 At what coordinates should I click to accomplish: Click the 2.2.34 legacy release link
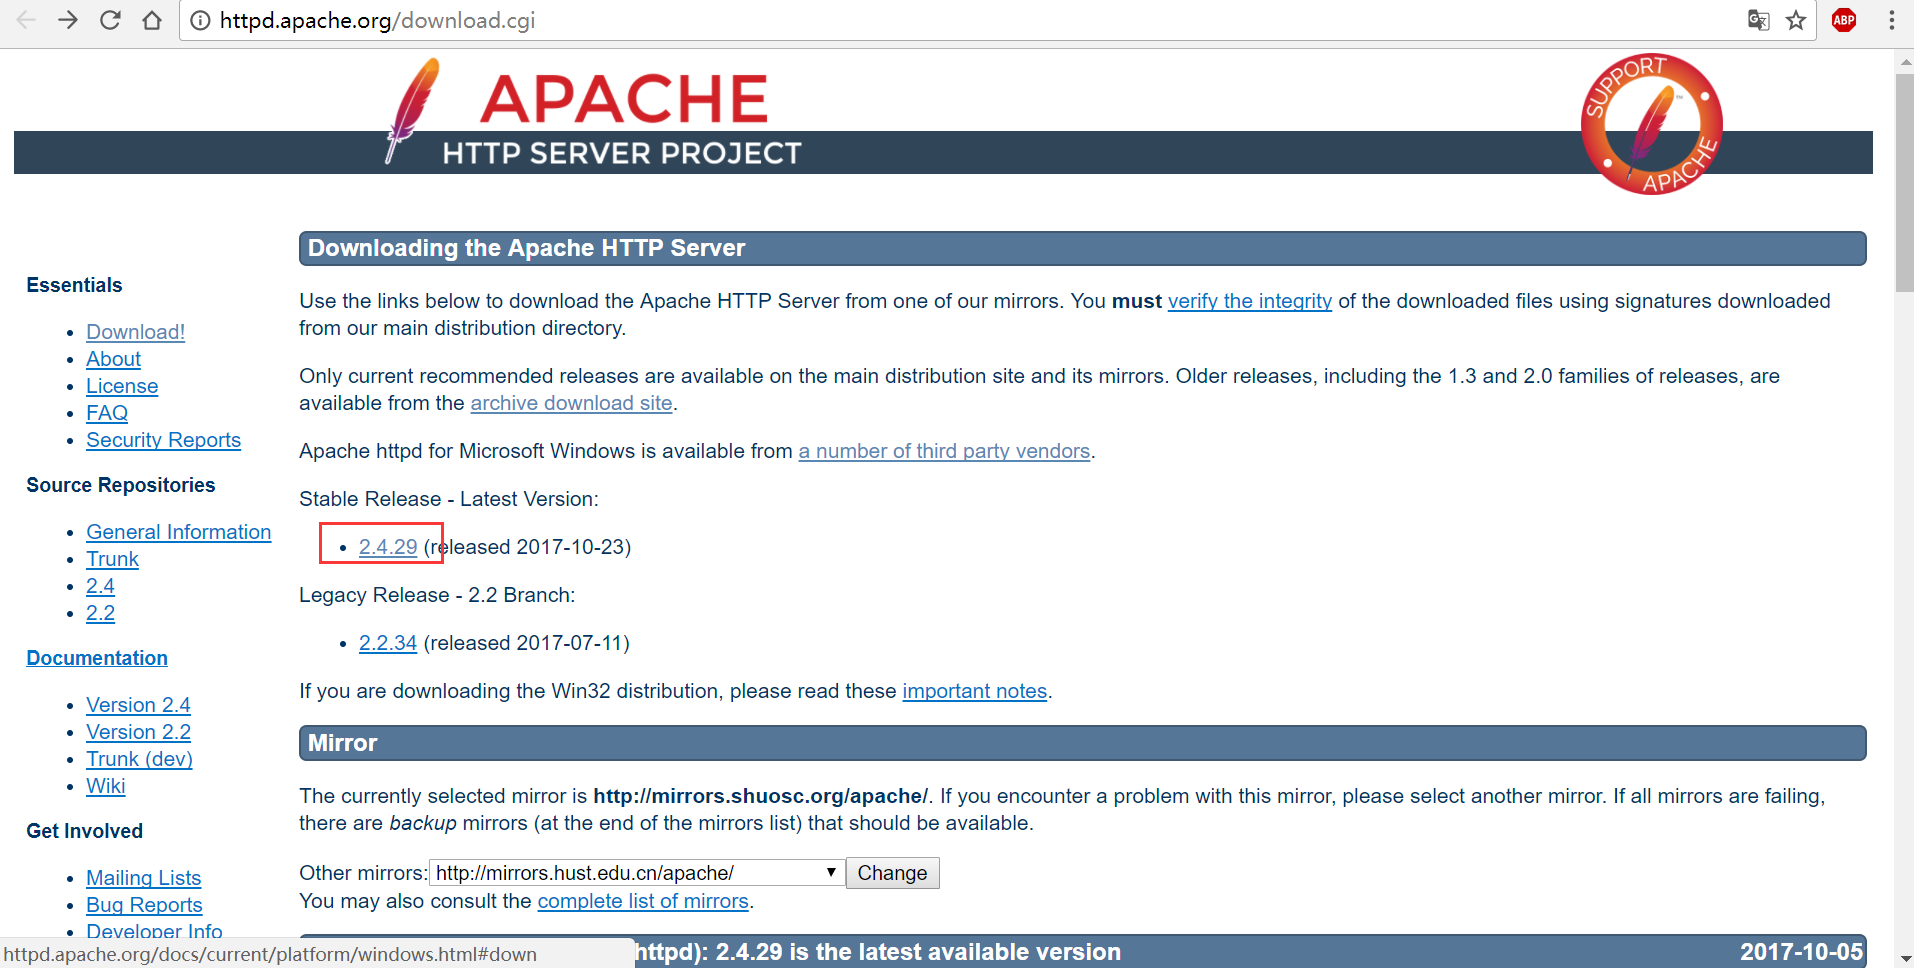[388, 643]
